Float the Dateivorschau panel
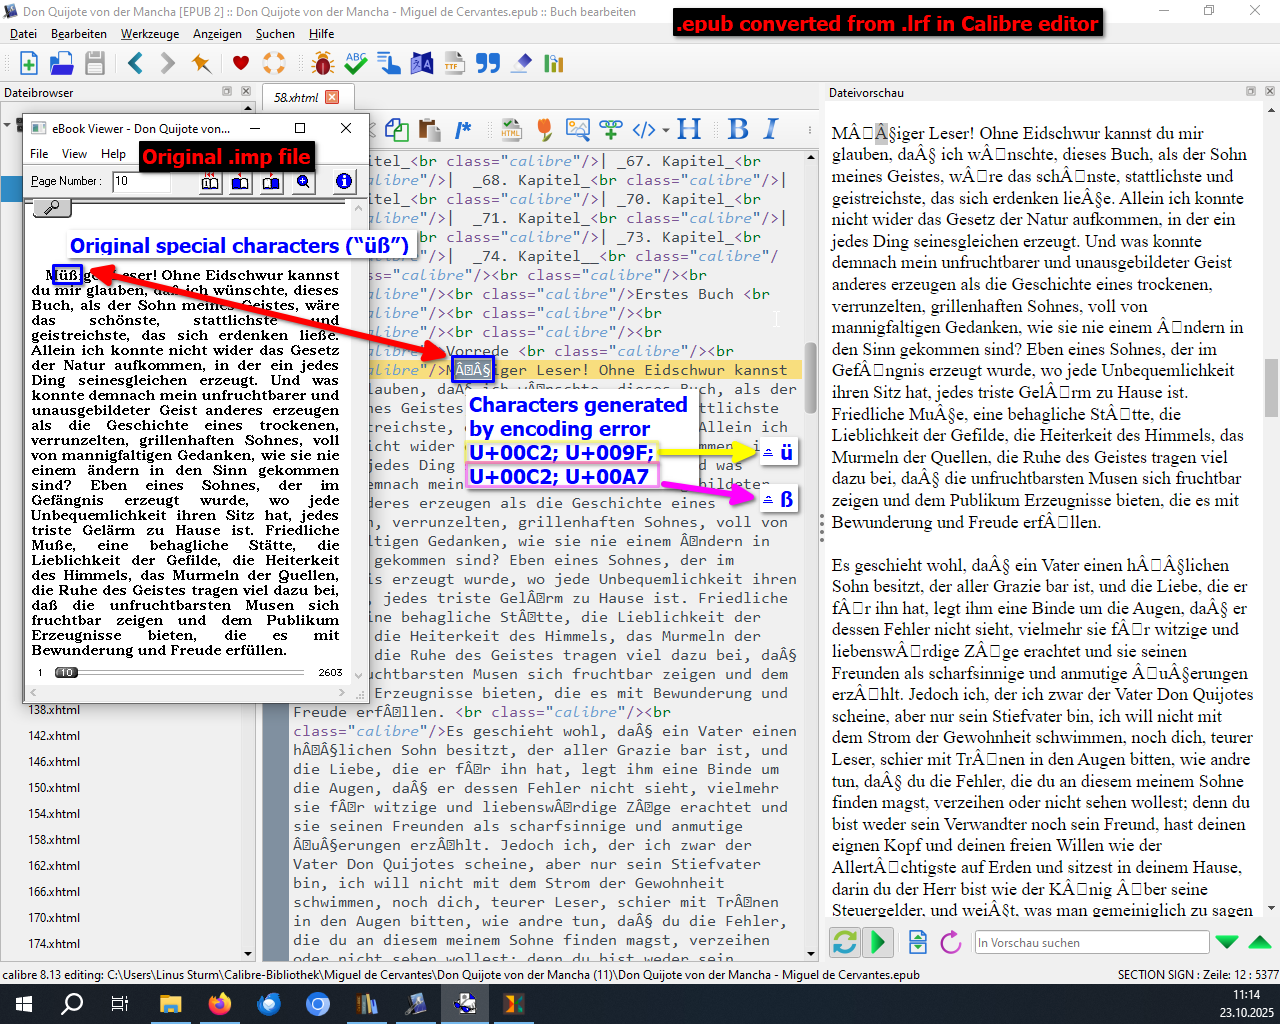Screen dimensions: 1280x1024 point(1251,92)
